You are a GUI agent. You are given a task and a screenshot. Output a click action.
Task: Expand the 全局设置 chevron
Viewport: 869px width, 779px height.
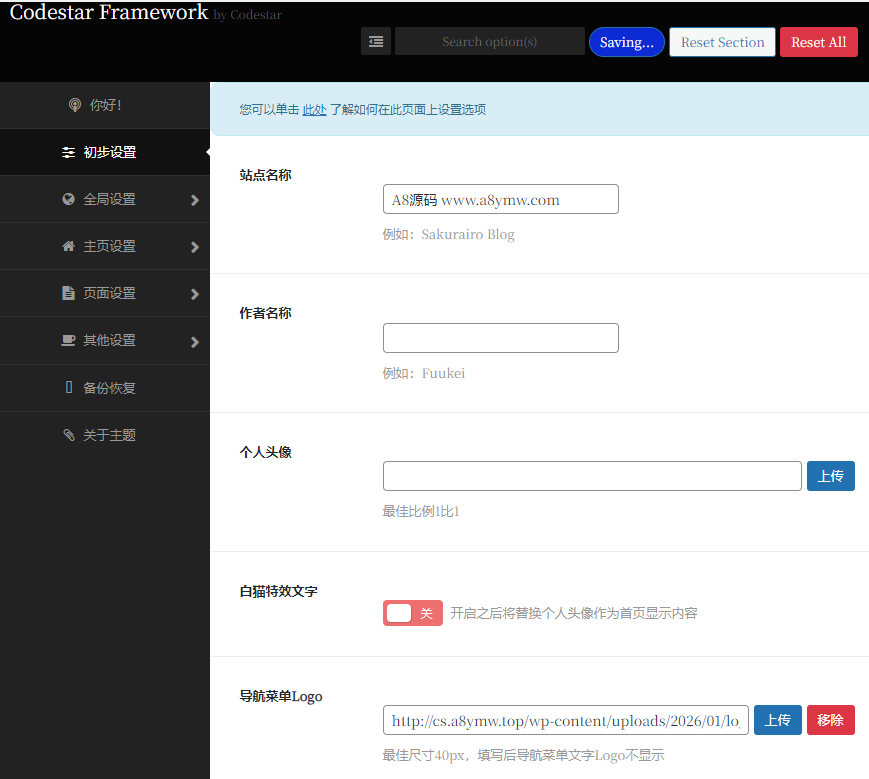click(195, 199)
